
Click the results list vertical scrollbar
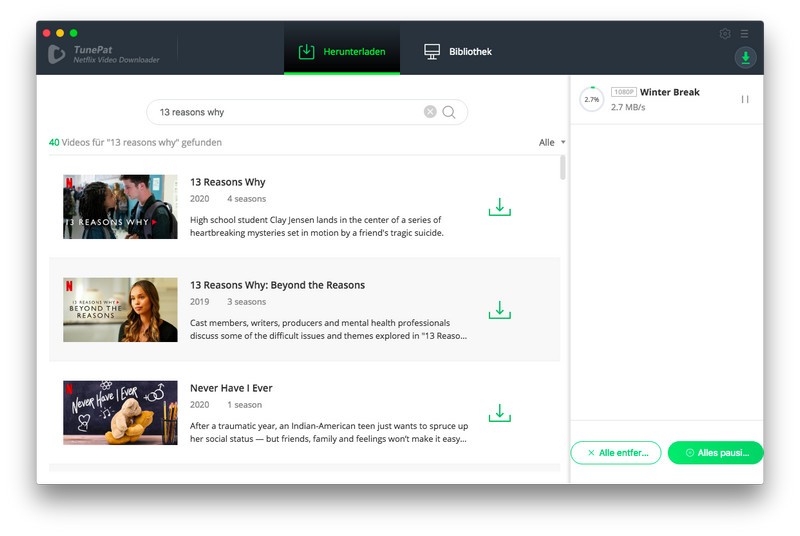click(563, 167)
